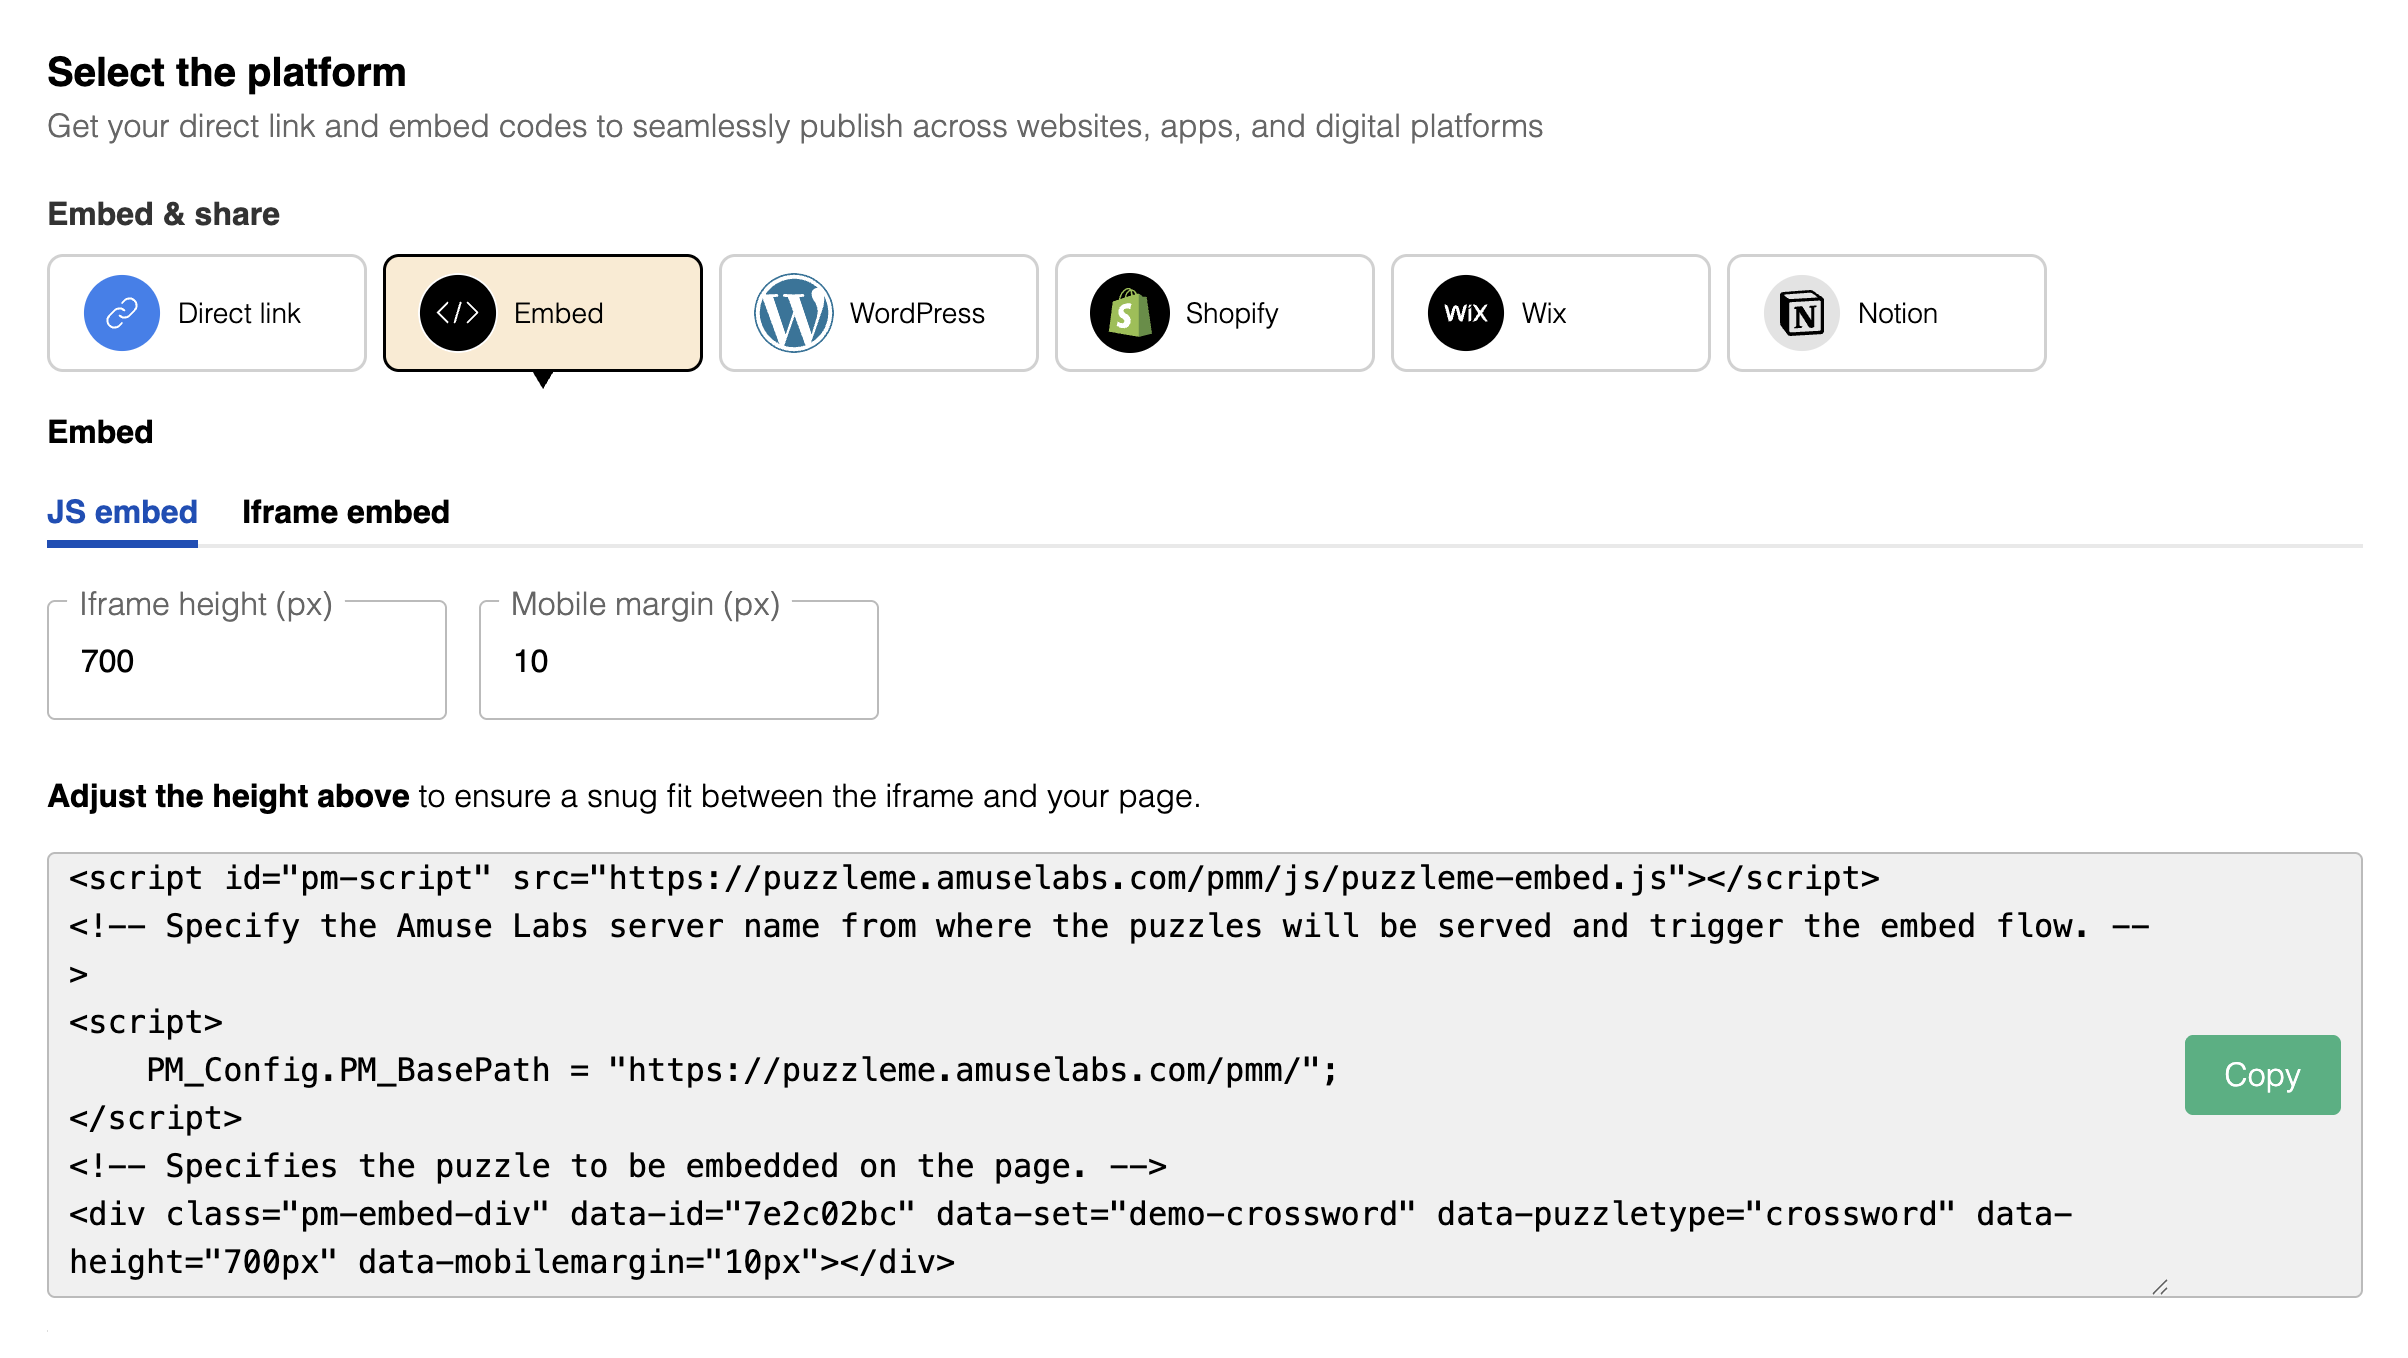Click the Shopify bag logo icon
Screen dimensions: 2408x1358
tap(1130, 313)
